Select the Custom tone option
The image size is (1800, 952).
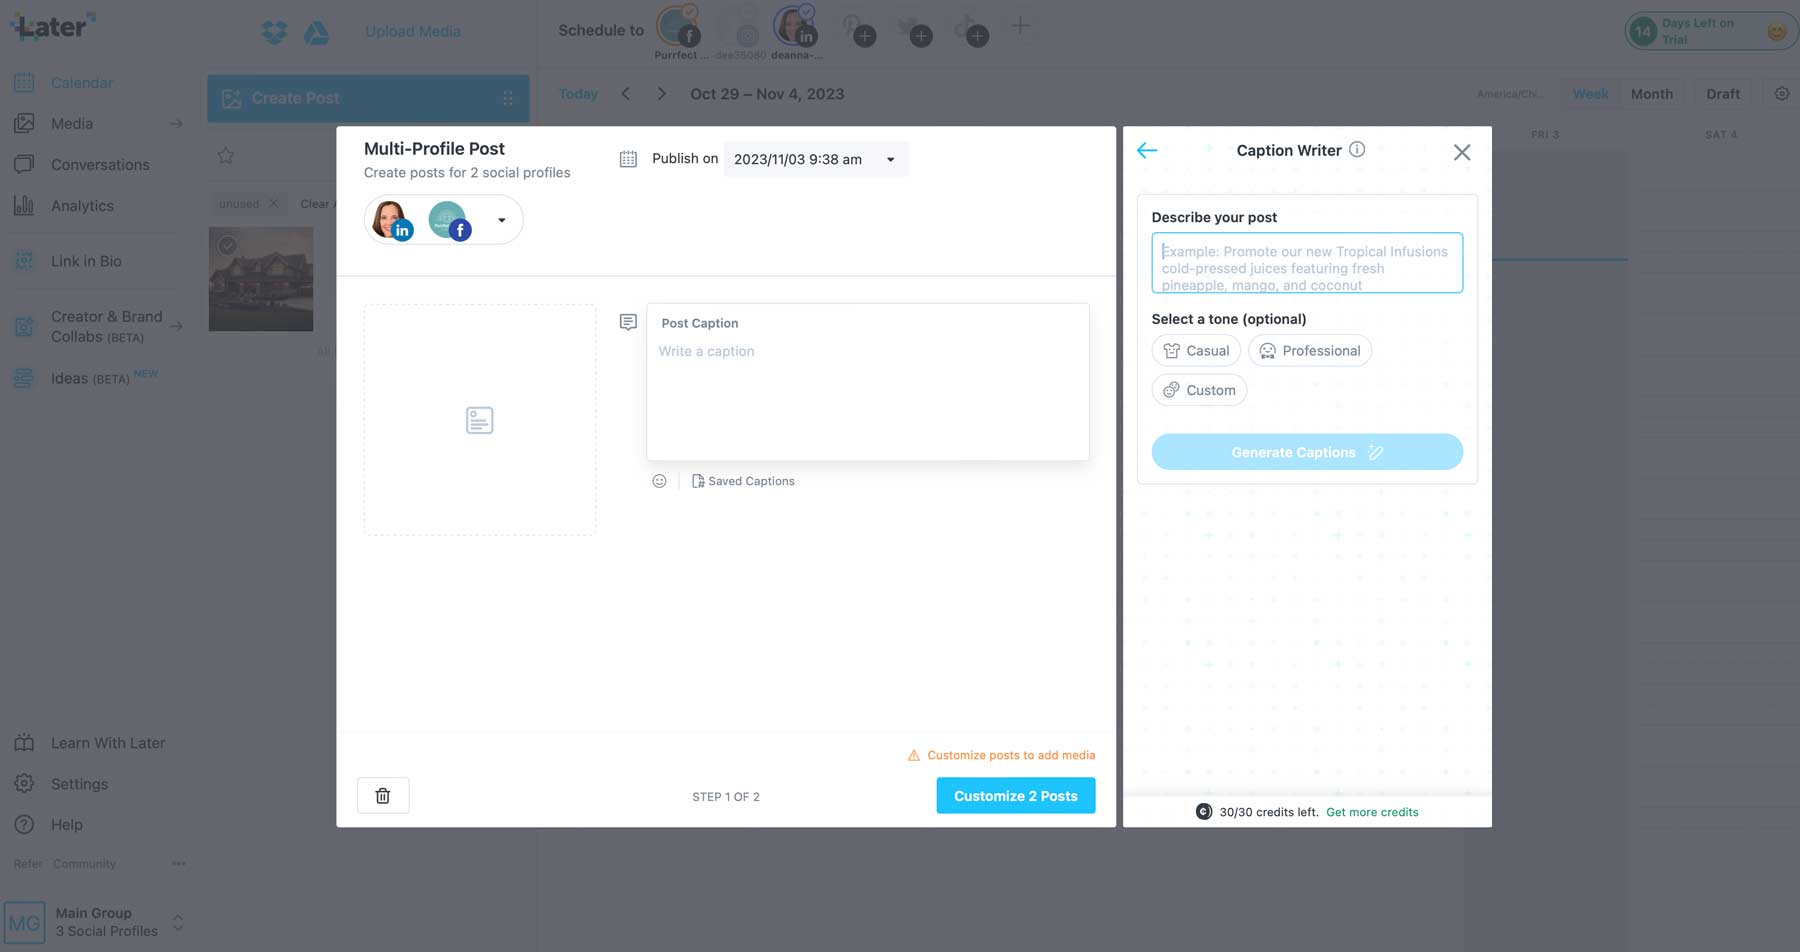(1199, 390)
